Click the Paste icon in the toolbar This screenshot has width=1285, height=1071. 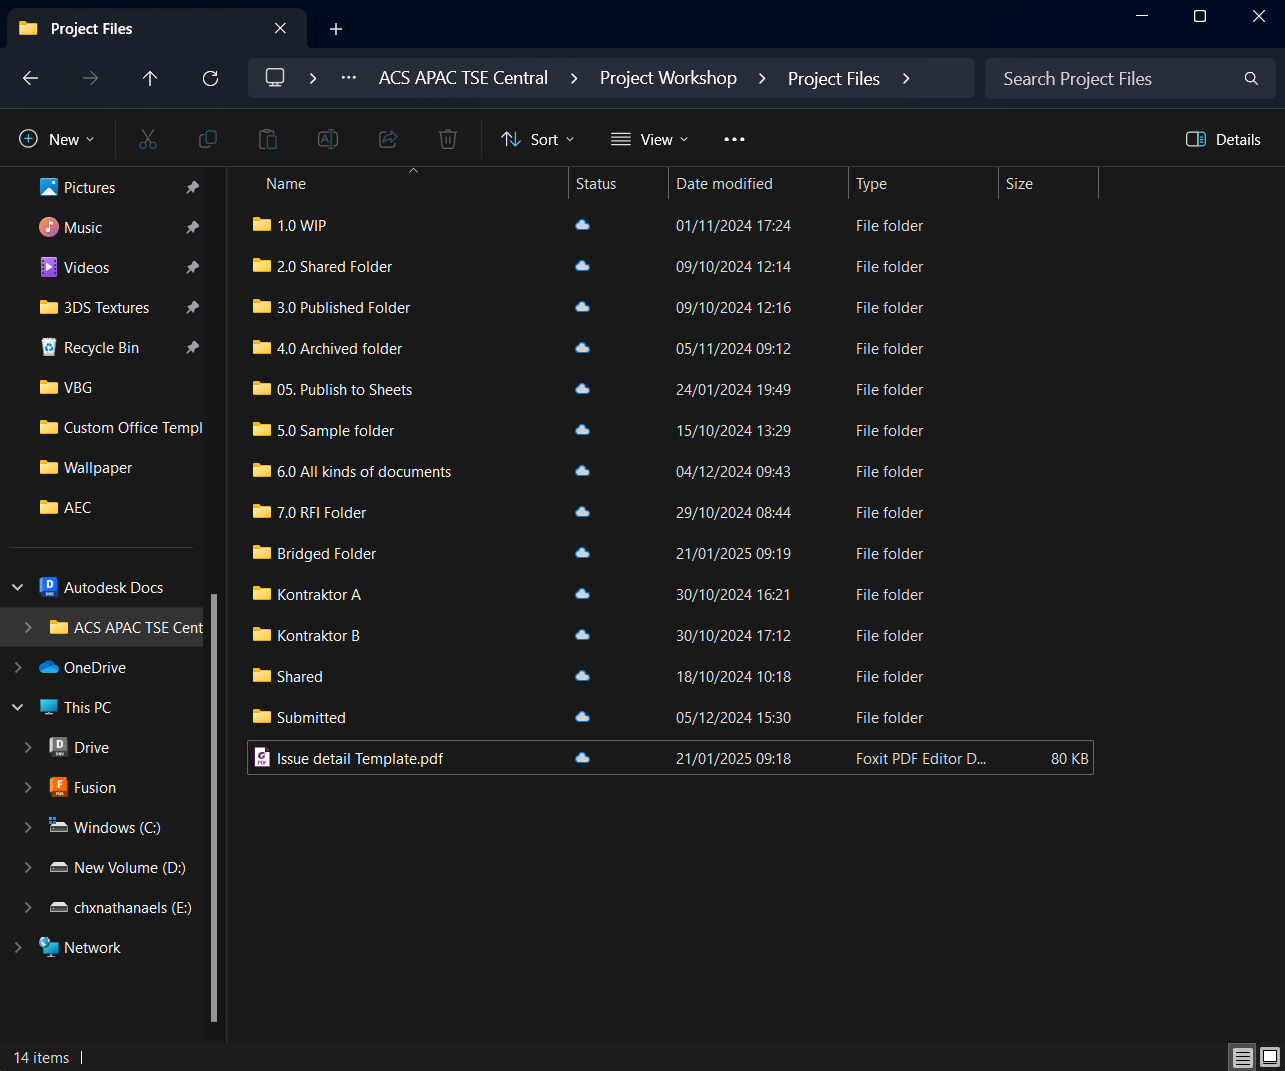[x=268, y=139]
